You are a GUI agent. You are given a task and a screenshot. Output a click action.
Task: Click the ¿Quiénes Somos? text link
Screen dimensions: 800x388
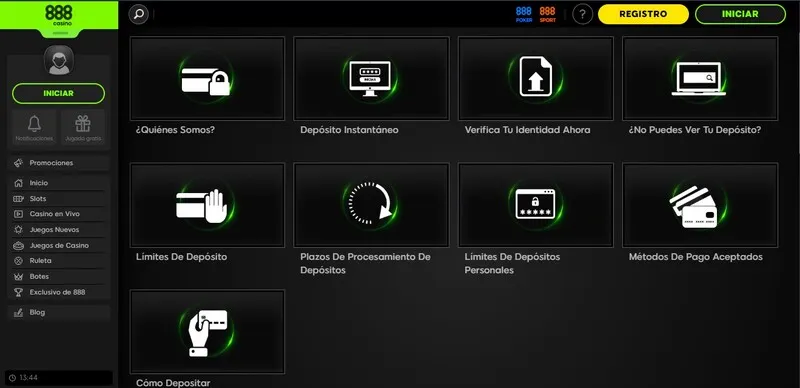click(x=175, y=130)
